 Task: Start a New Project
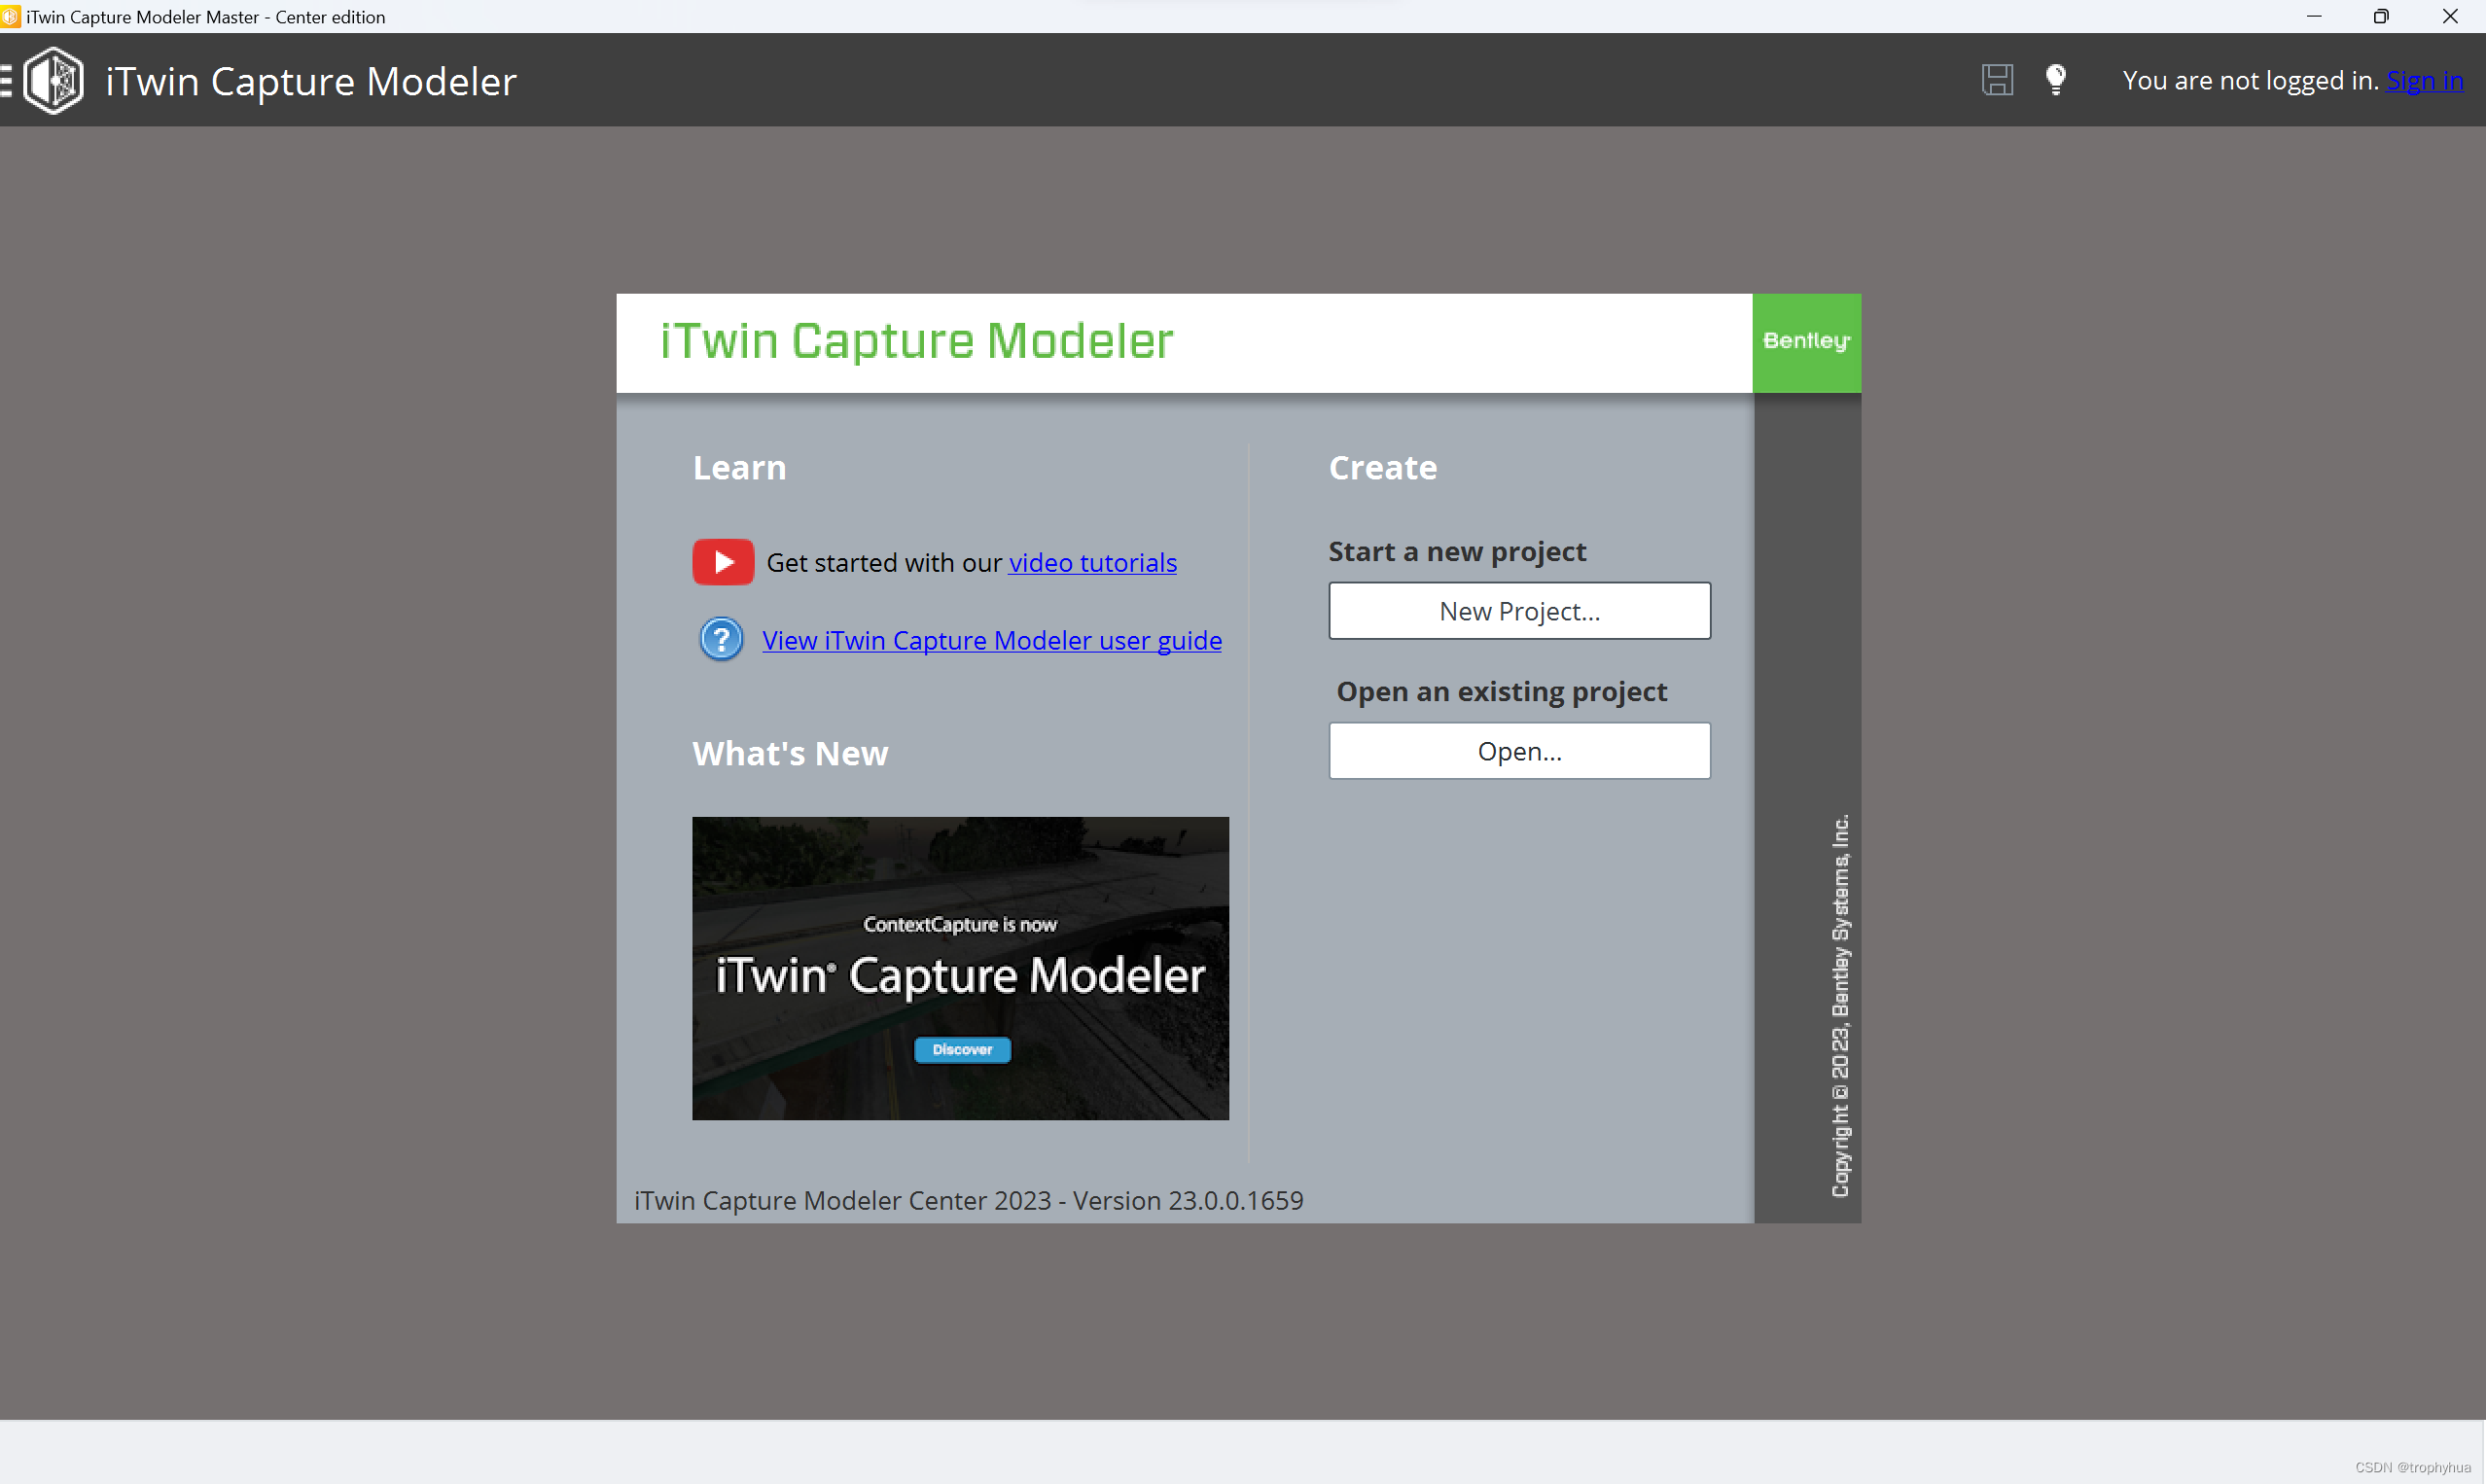click(1519, 611)
